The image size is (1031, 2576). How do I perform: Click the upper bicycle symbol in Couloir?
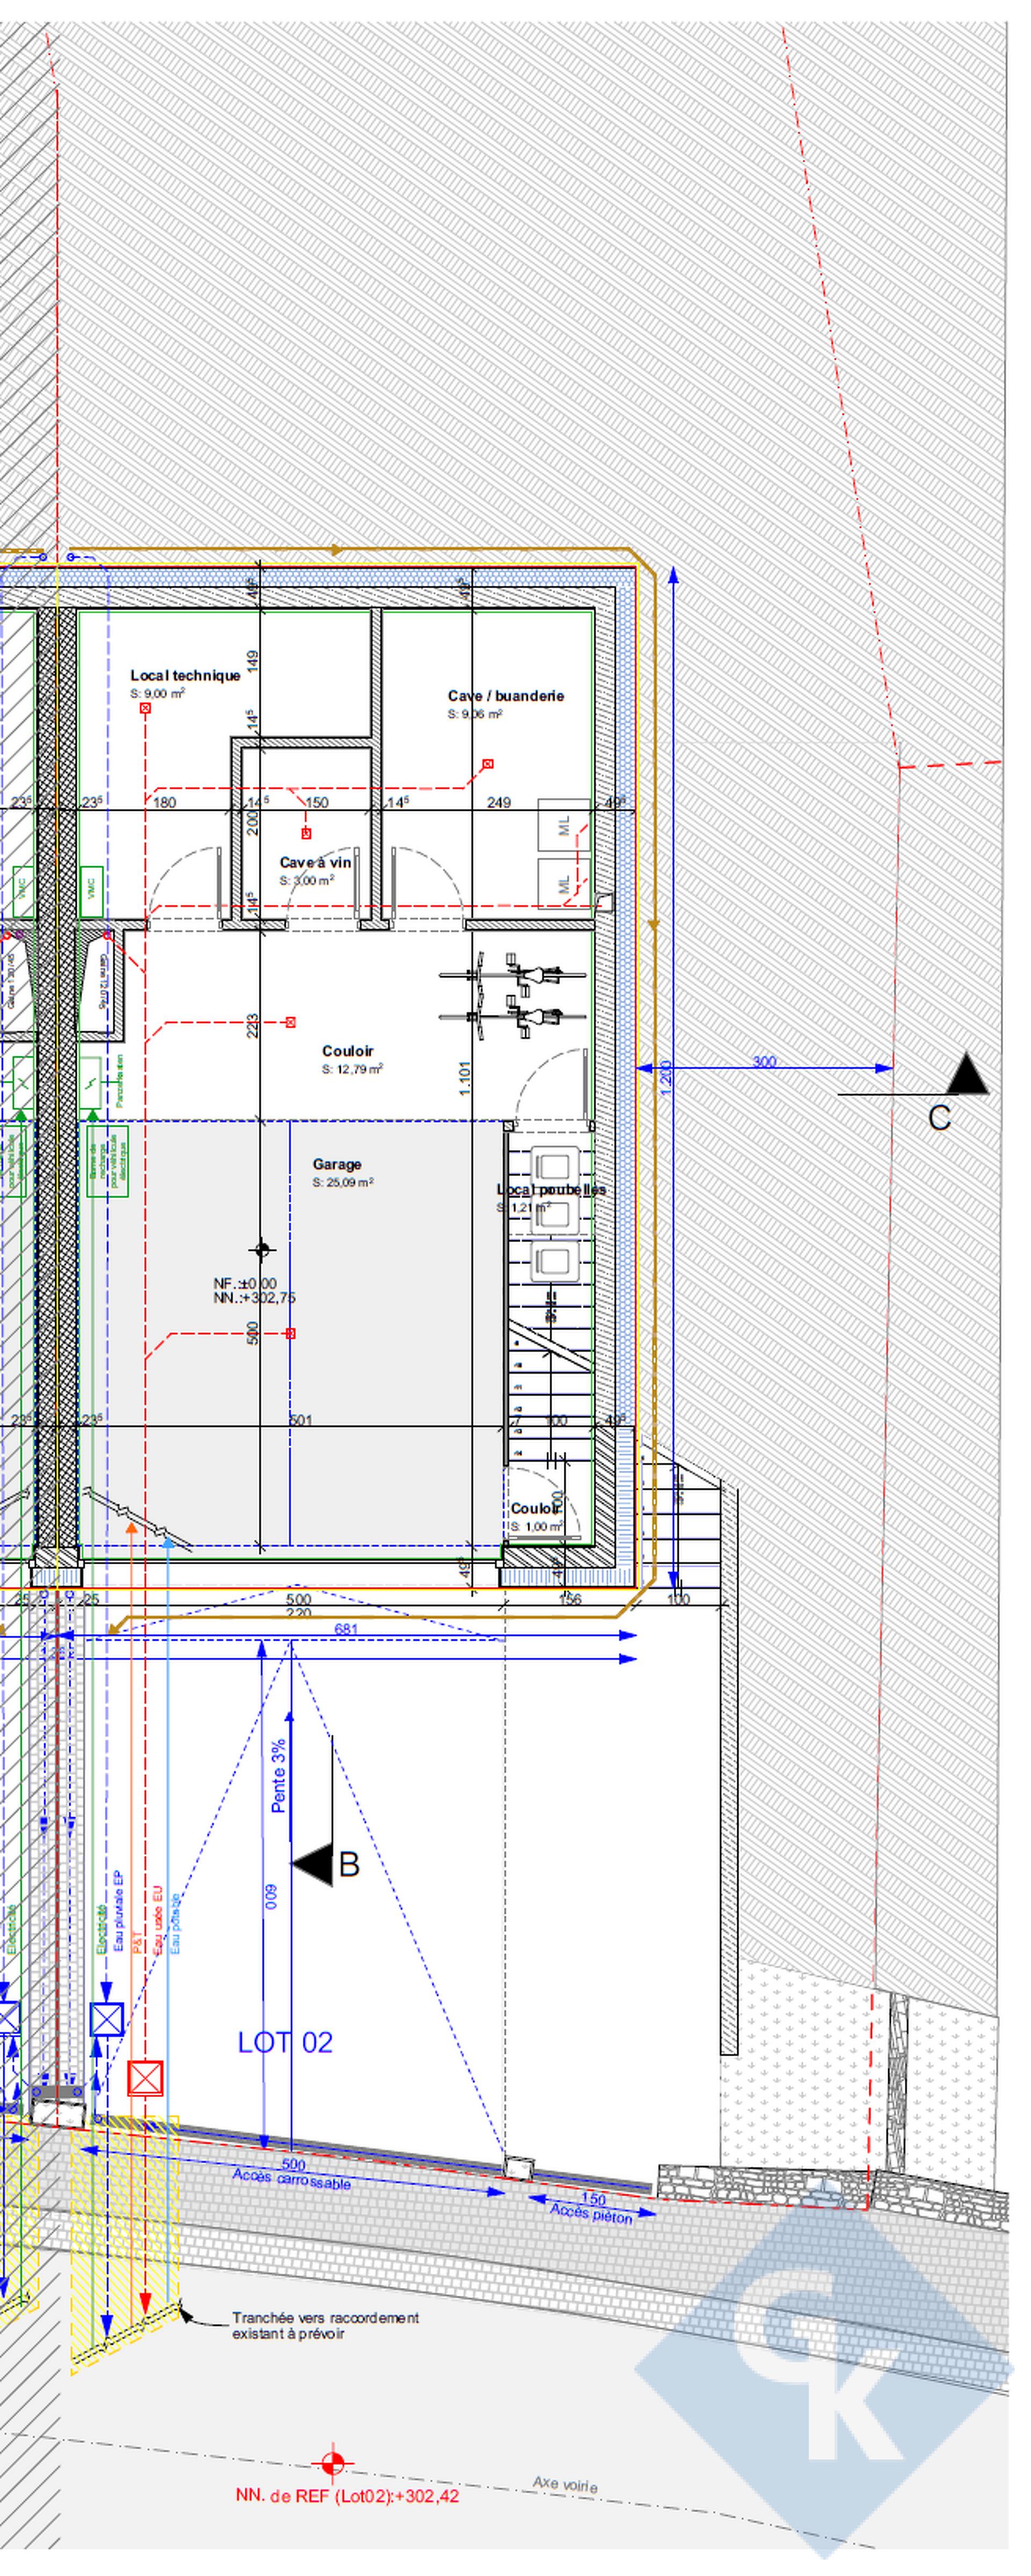[511, 974]
